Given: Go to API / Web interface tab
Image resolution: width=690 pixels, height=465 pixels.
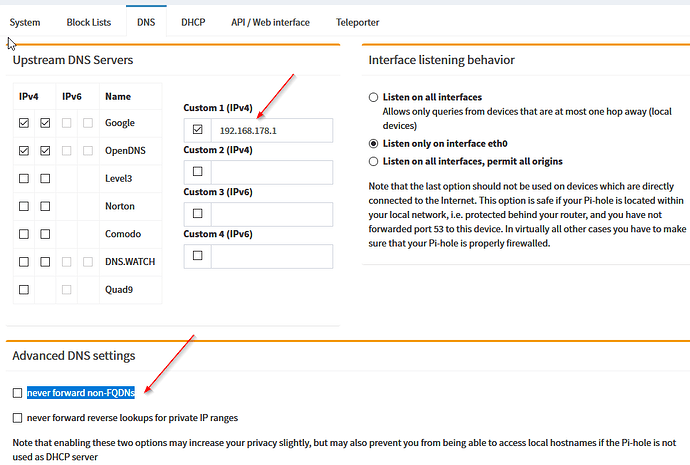Looking at the screenshot, I should 270,22.
